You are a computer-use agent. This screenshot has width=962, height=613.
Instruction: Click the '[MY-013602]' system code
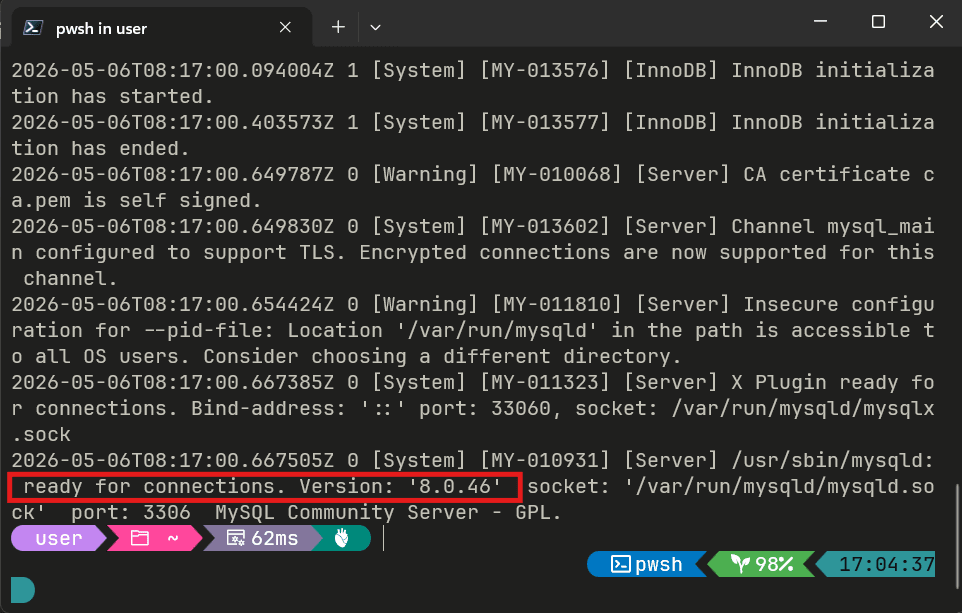tap(544, 226)
